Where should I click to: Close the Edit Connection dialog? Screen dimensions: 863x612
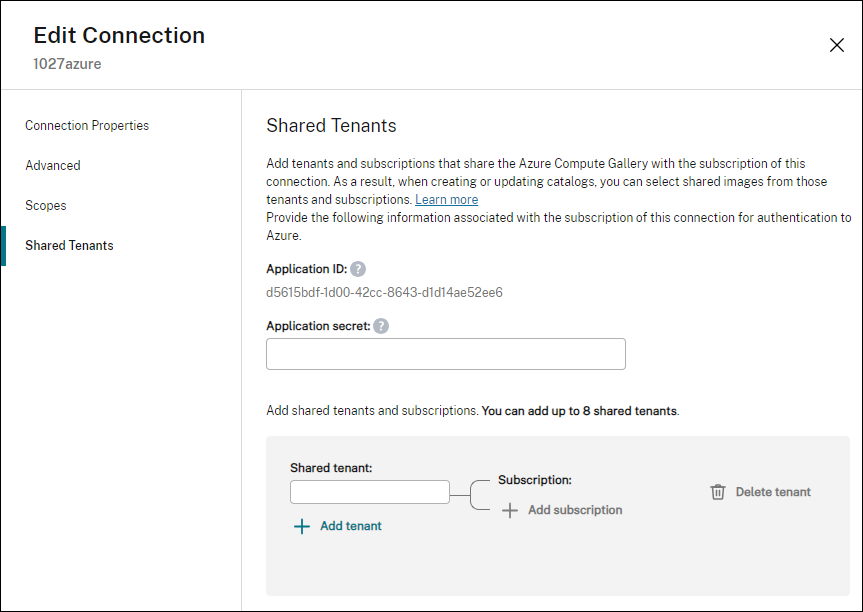coord(837,45)
